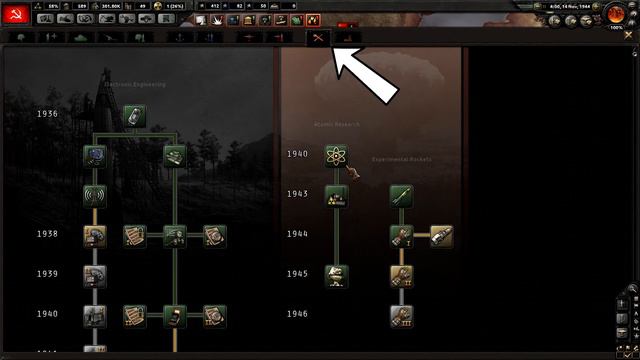The height and width of the screenshot is (360, 640).
Task: Select the 1938 decryption technology with magnifier
Action: 215,236
